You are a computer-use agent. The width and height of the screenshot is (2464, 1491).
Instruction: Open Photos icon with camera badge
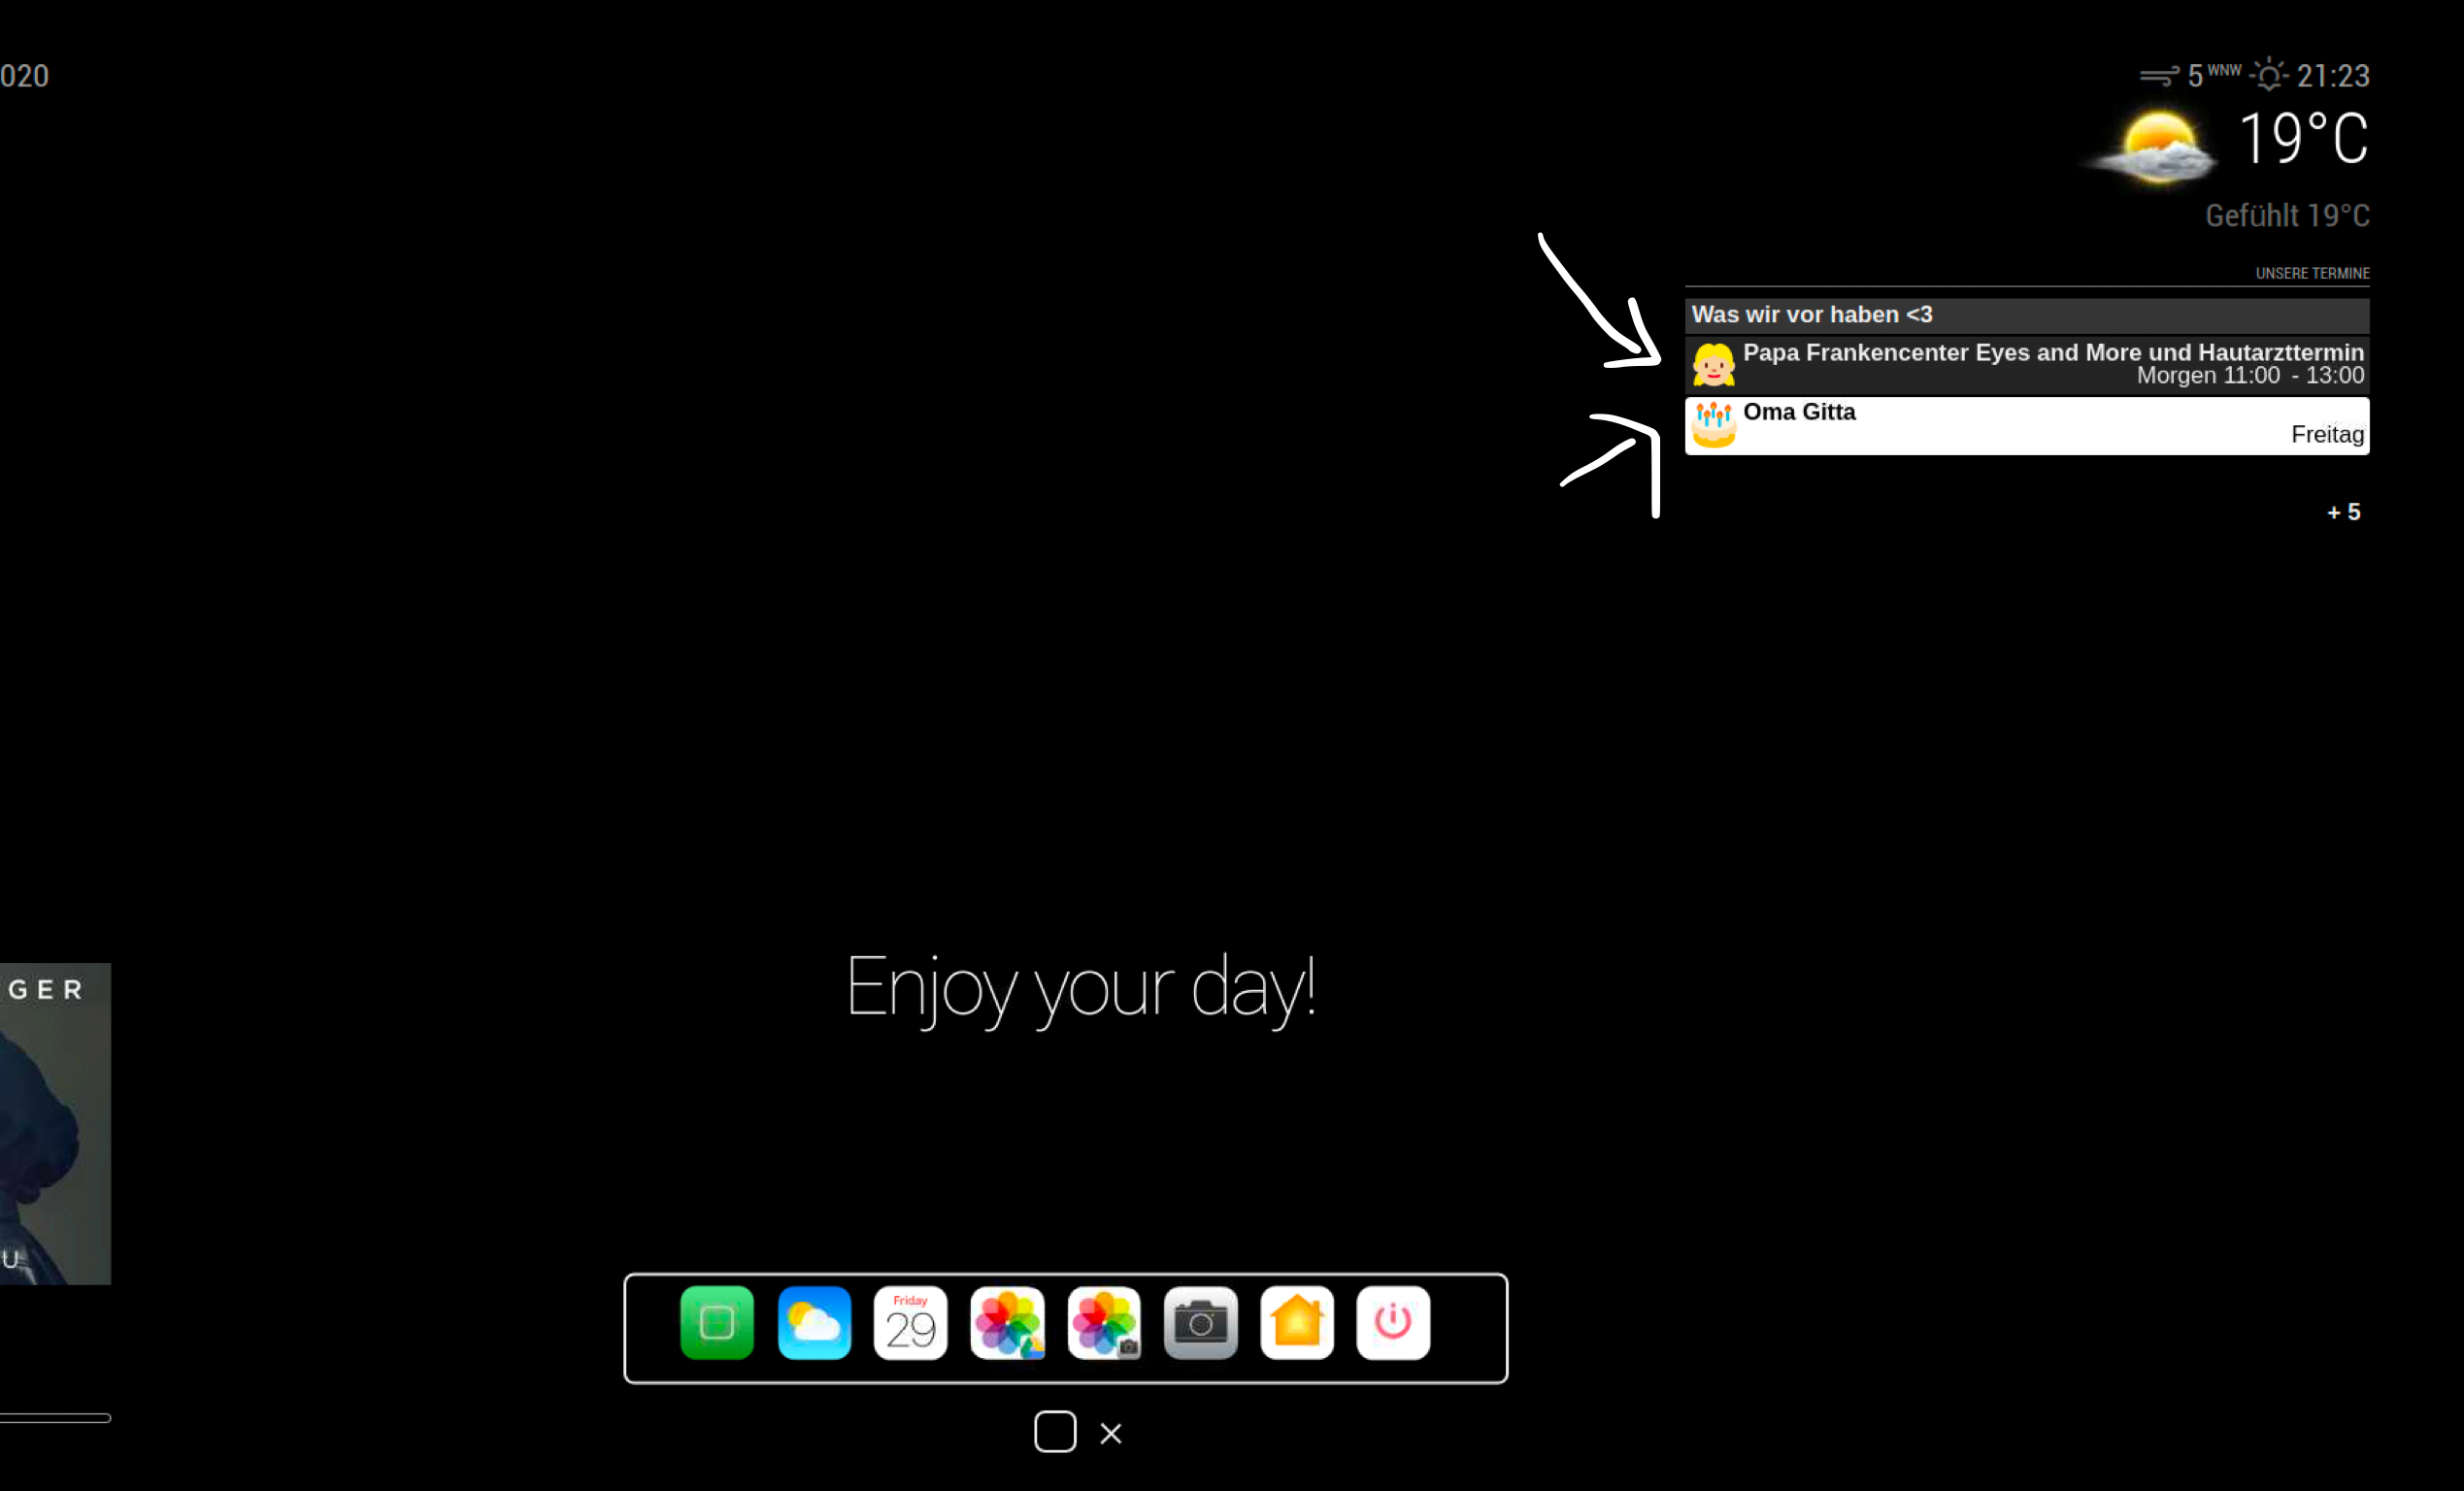pos(1104,1322)
